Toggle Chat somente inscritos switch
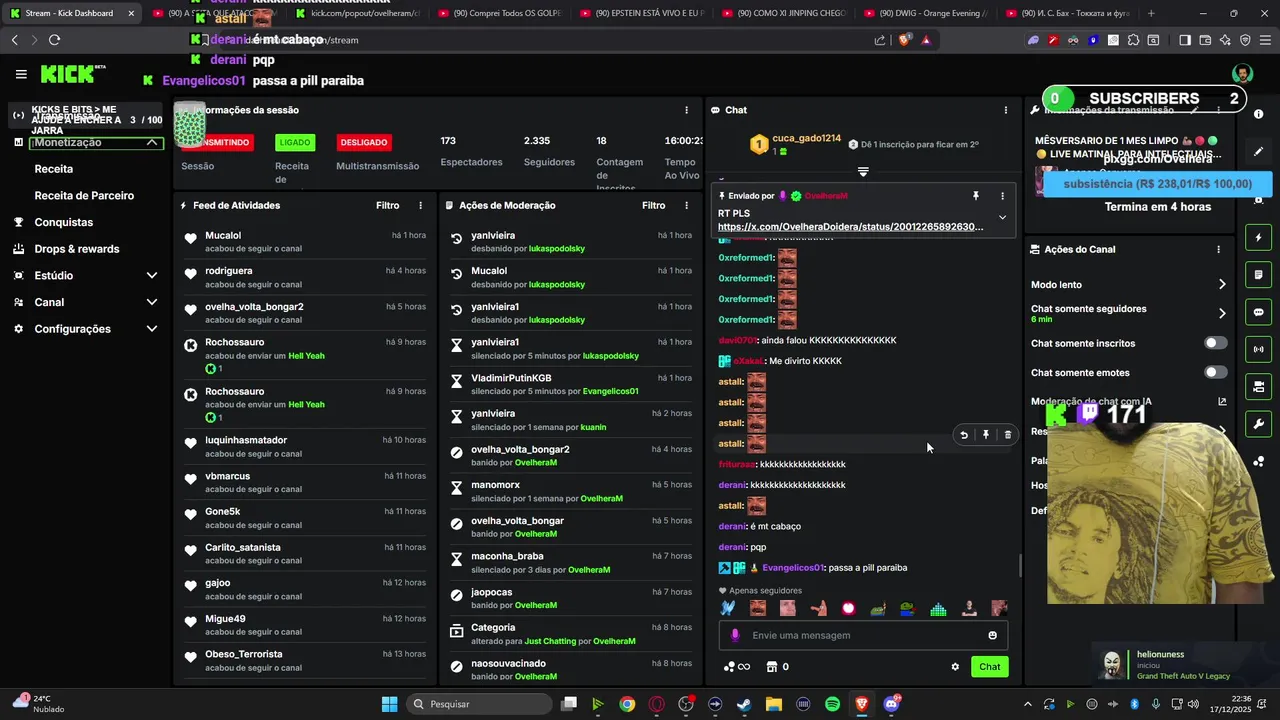 click(x=1215, y=343)
